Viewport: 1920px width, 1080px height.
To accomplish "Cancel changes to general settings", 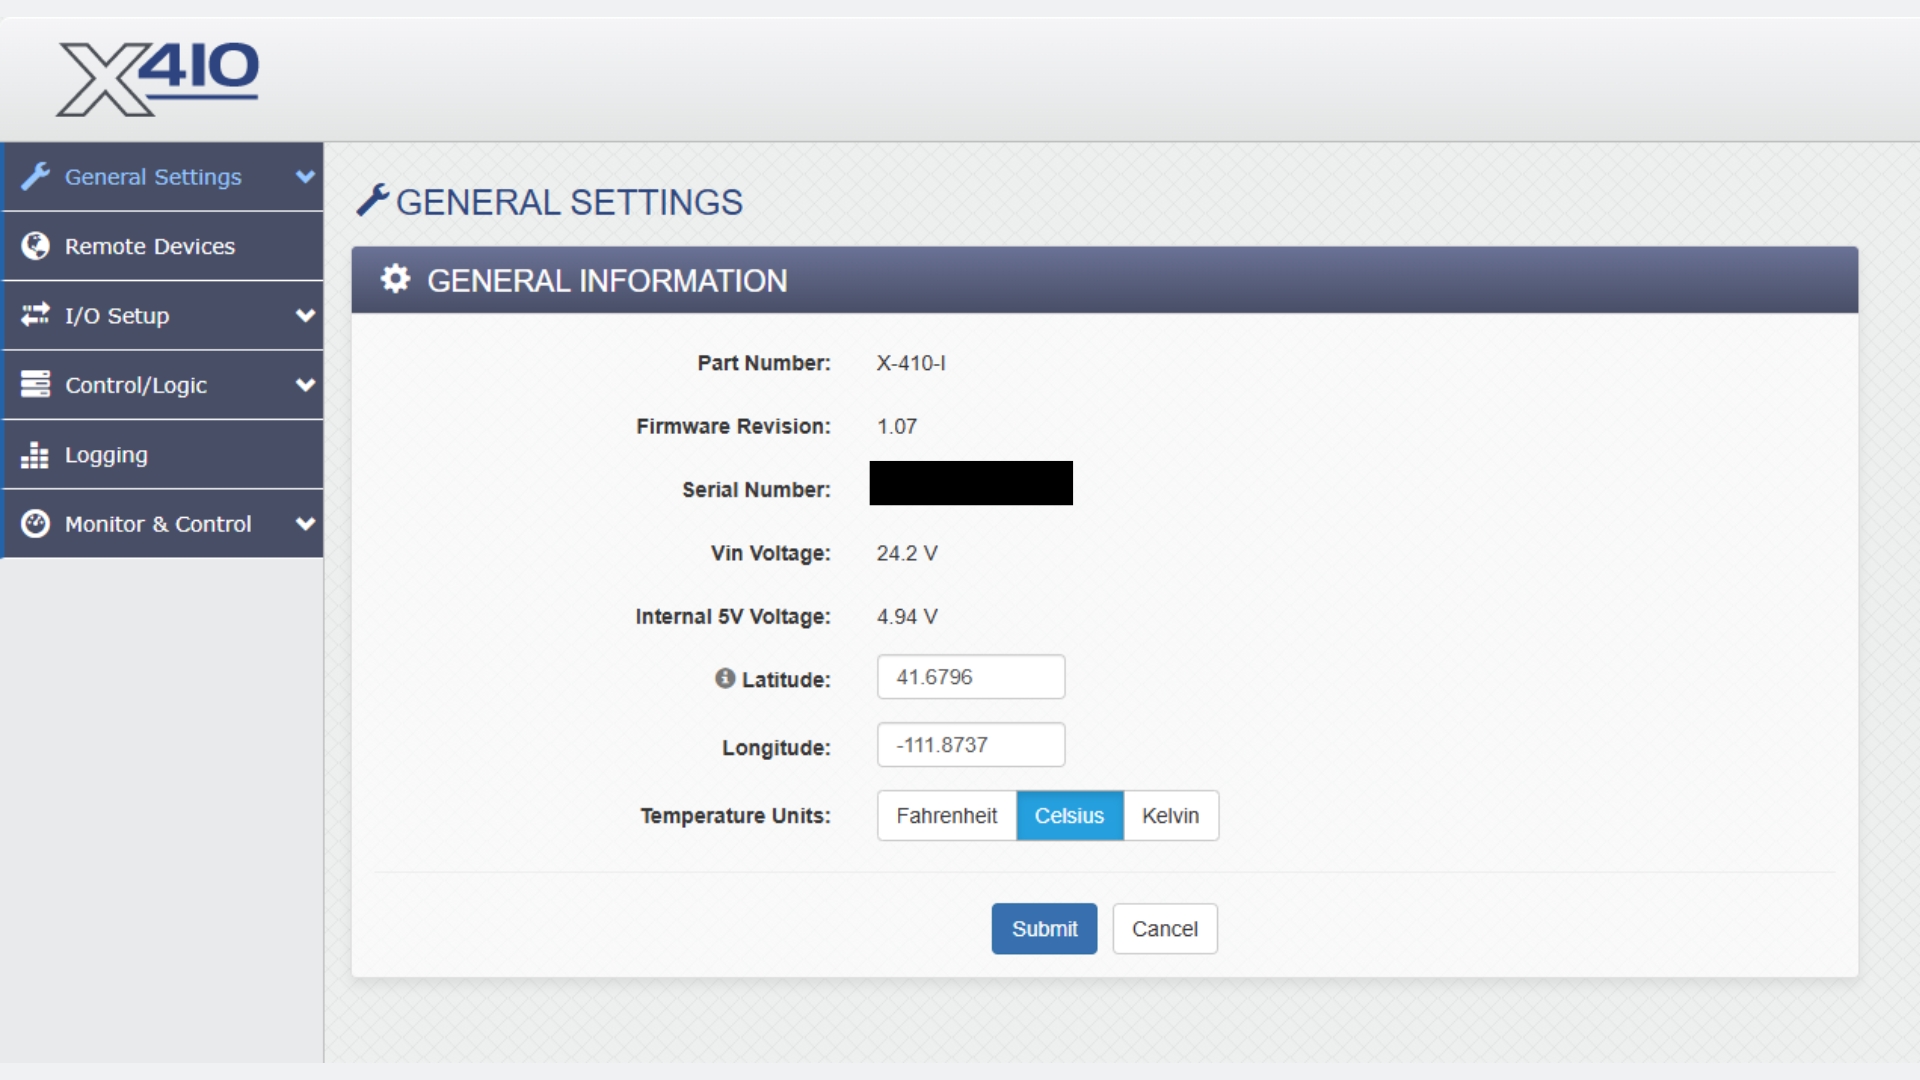I will (x=1164, y=928).
